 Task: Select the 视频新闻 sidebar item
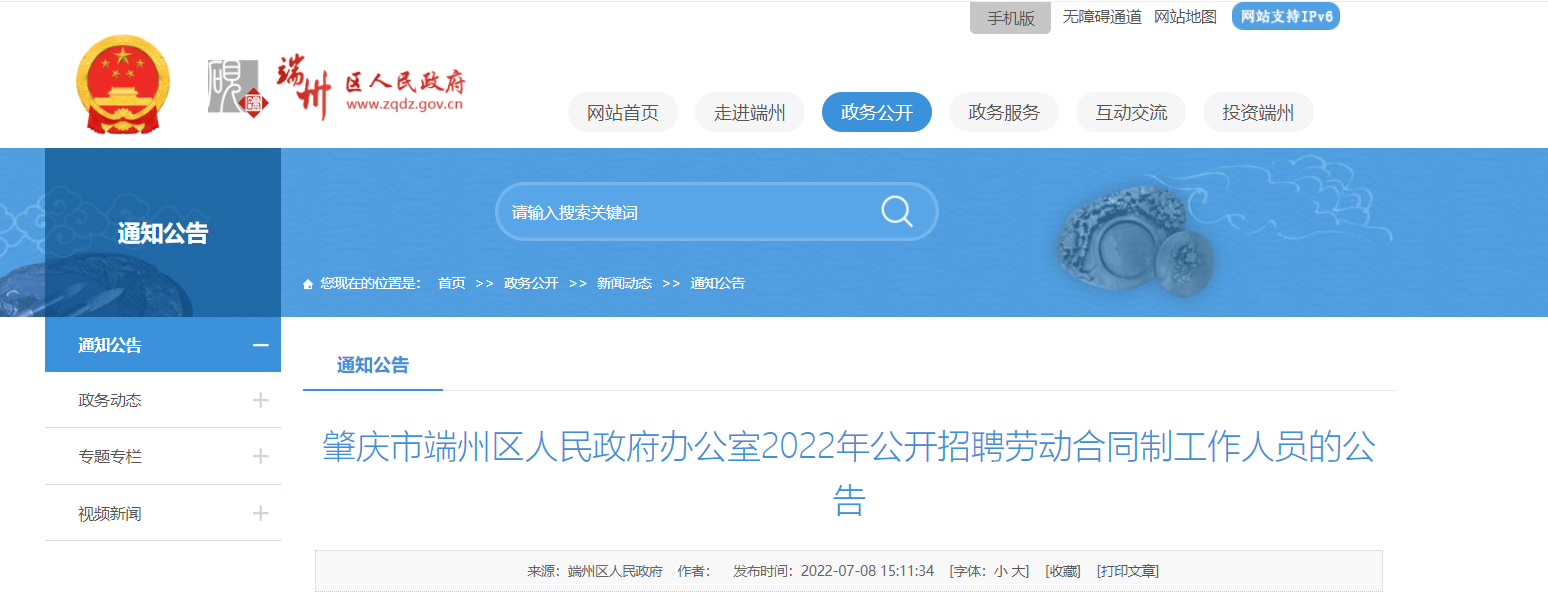click(163, 513)
